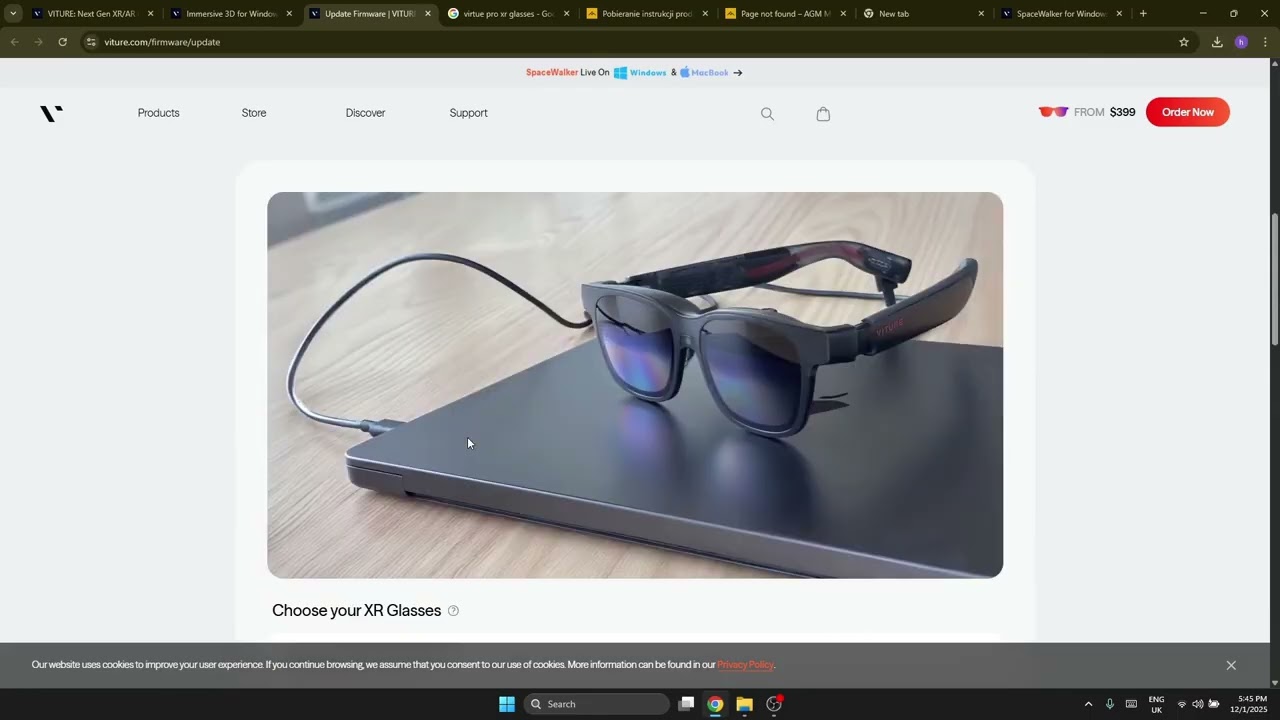Open the Support menu
Image resolution: width=1280 pixels, height=720 pixels.
point(469,113)
